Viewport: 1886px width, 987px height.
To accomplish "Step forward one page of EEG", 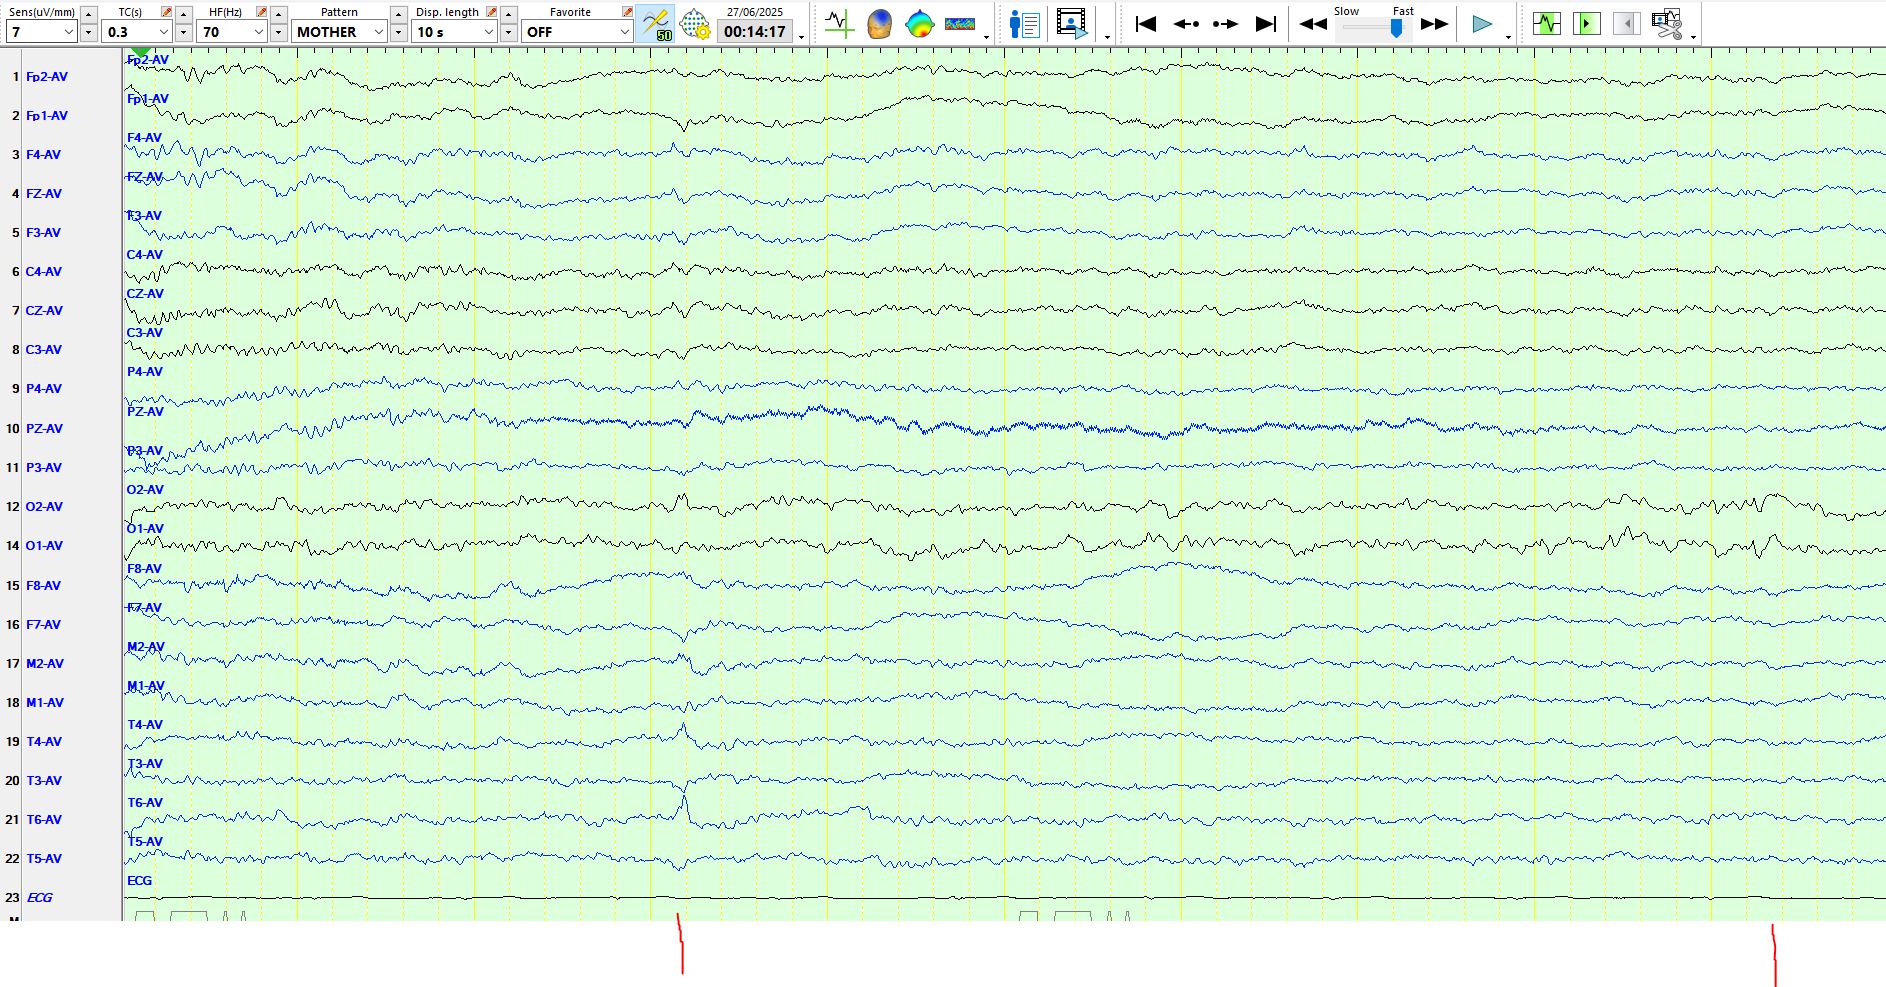I will (1225, 23).
